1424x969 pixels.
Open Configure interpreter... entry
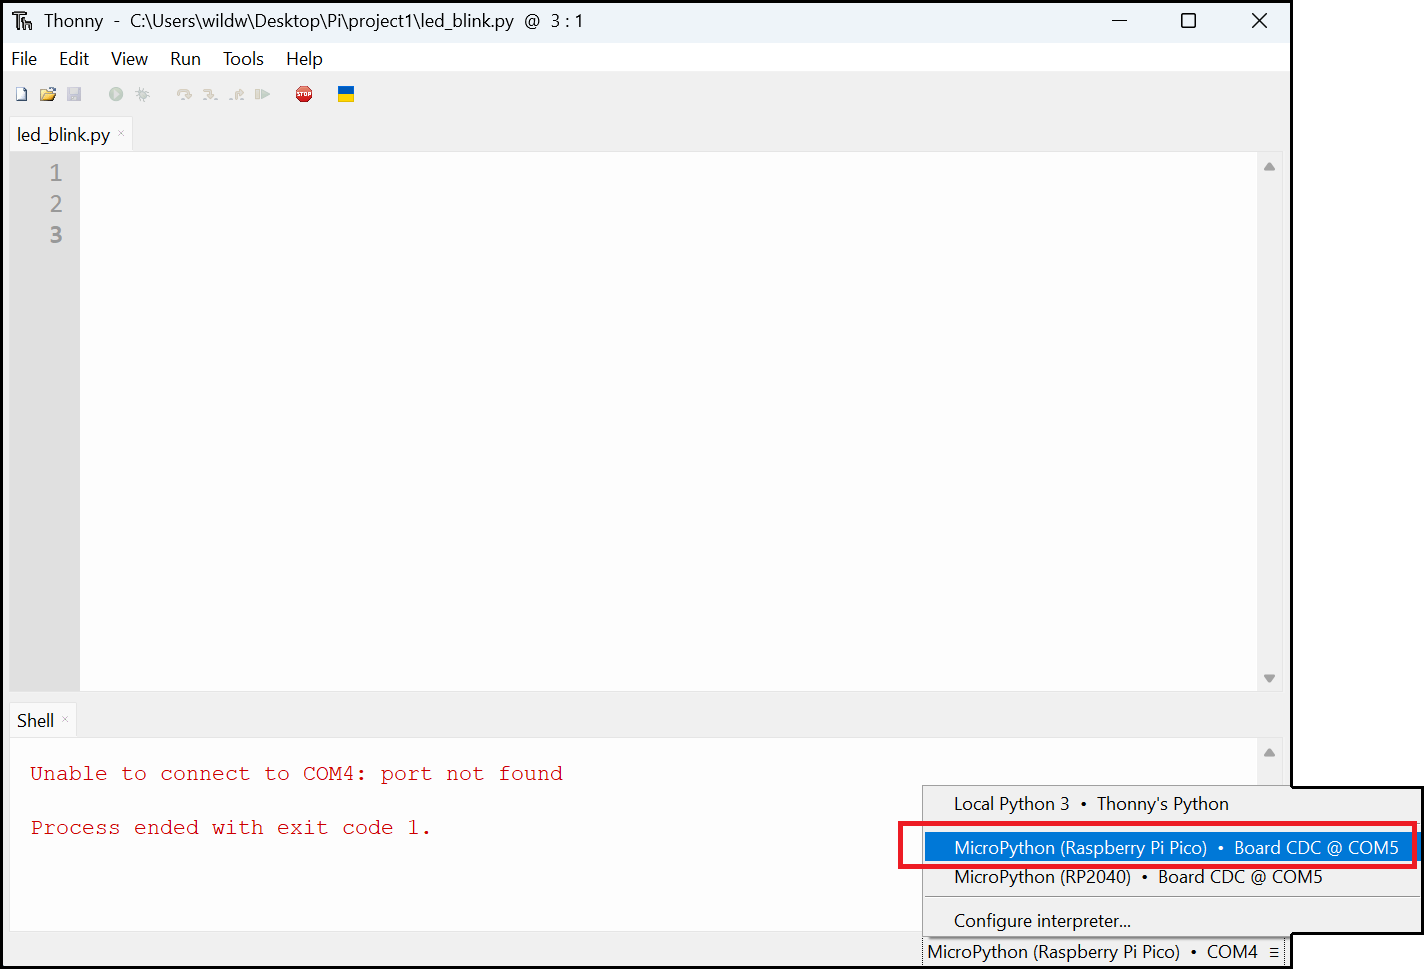[1171, 921]
